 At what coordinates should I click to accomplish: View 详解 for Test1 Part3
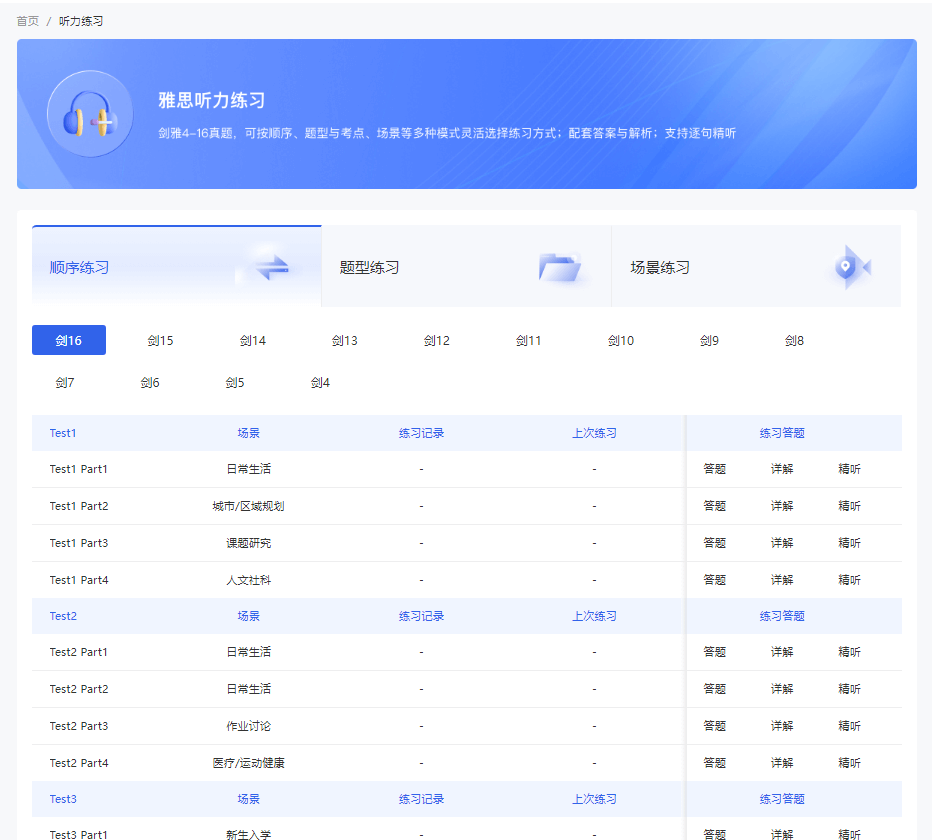point(782,543)
